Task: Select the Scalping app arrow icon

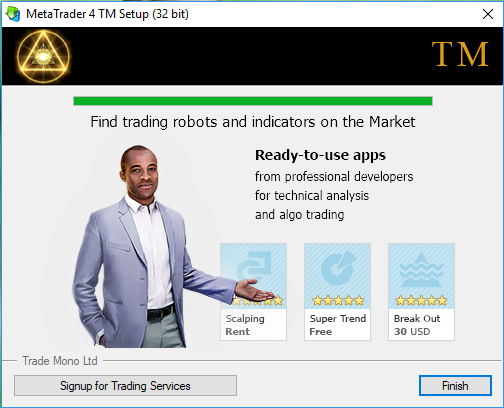Action: pos(254,266)
